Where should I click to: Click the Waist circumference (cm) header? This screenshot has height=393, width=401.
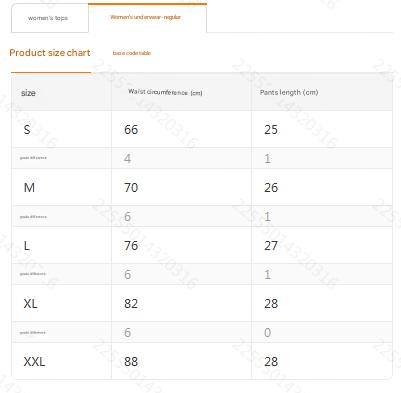[165, 92]
